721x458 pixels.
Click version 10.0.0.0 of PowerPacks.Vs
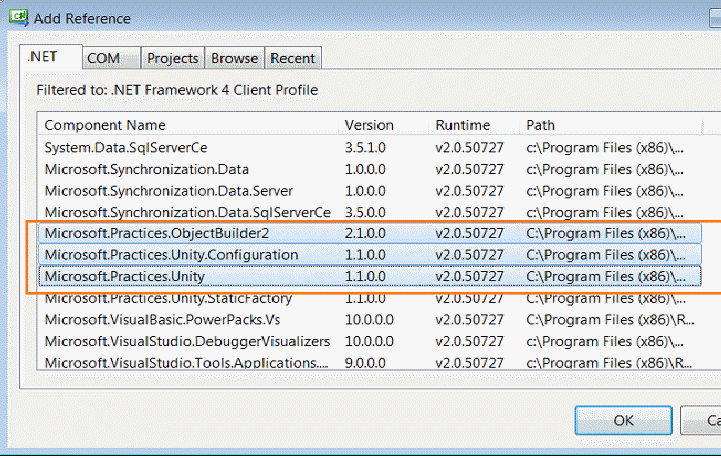coord(369,320)
